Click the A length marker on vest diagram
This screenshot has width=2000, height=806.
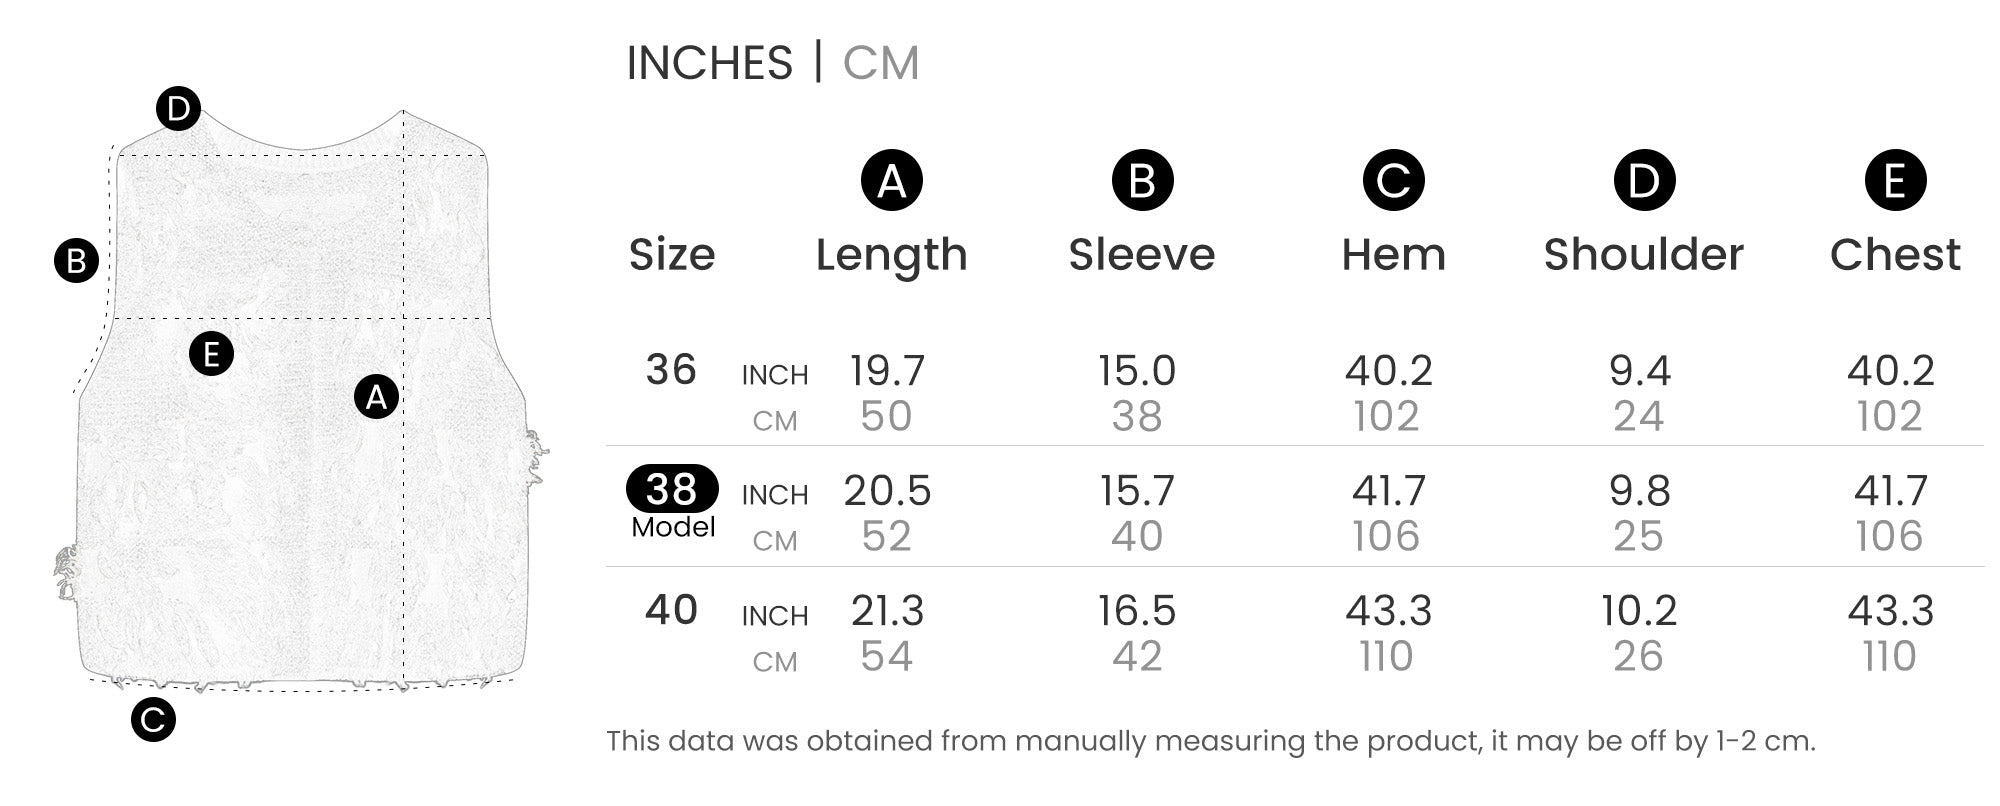click(376, 397)
